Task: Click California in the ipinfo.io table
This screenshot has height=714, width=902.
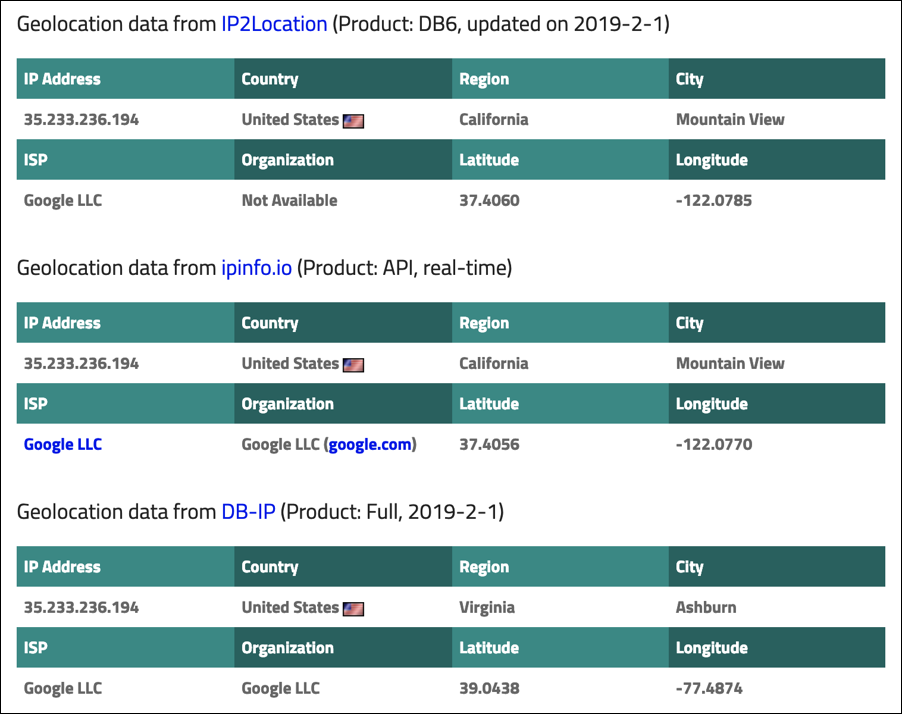Action: point(494,364)
